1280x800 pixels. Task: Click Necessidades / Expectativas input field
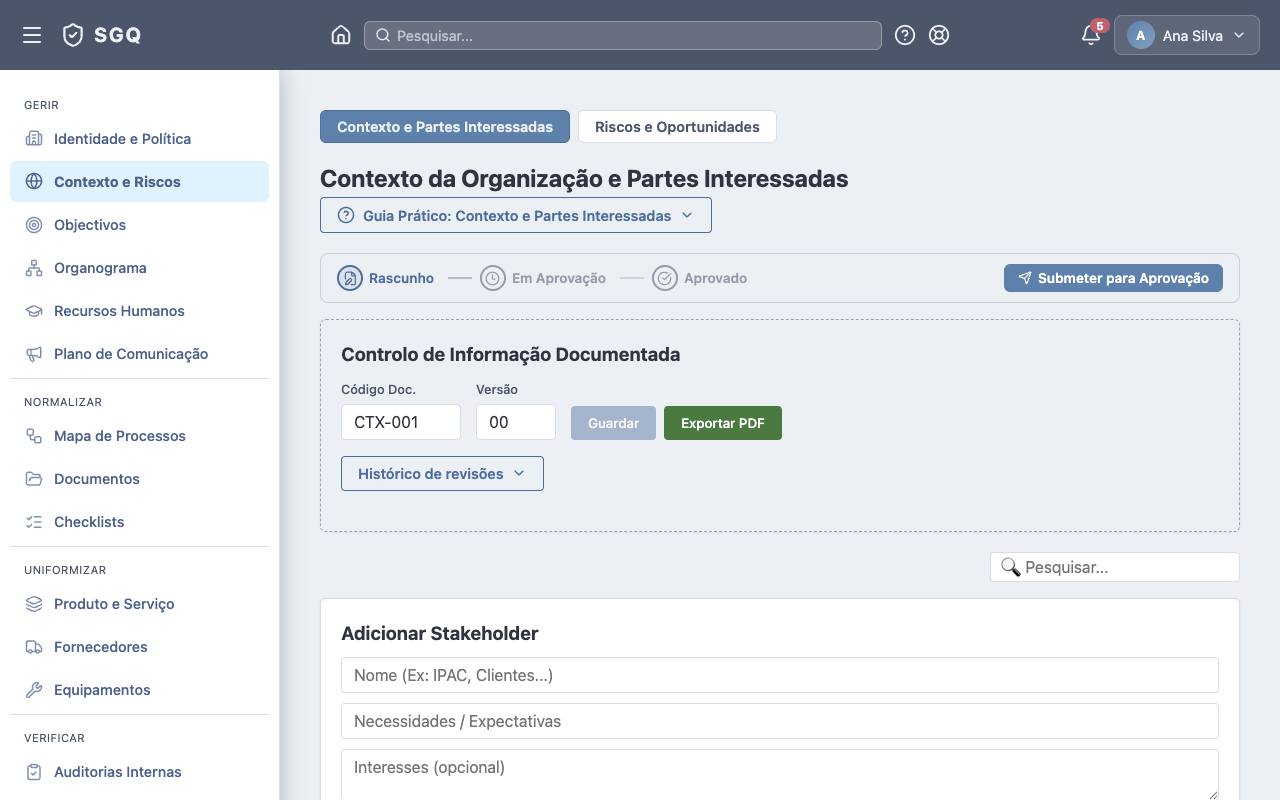[780, 721]
